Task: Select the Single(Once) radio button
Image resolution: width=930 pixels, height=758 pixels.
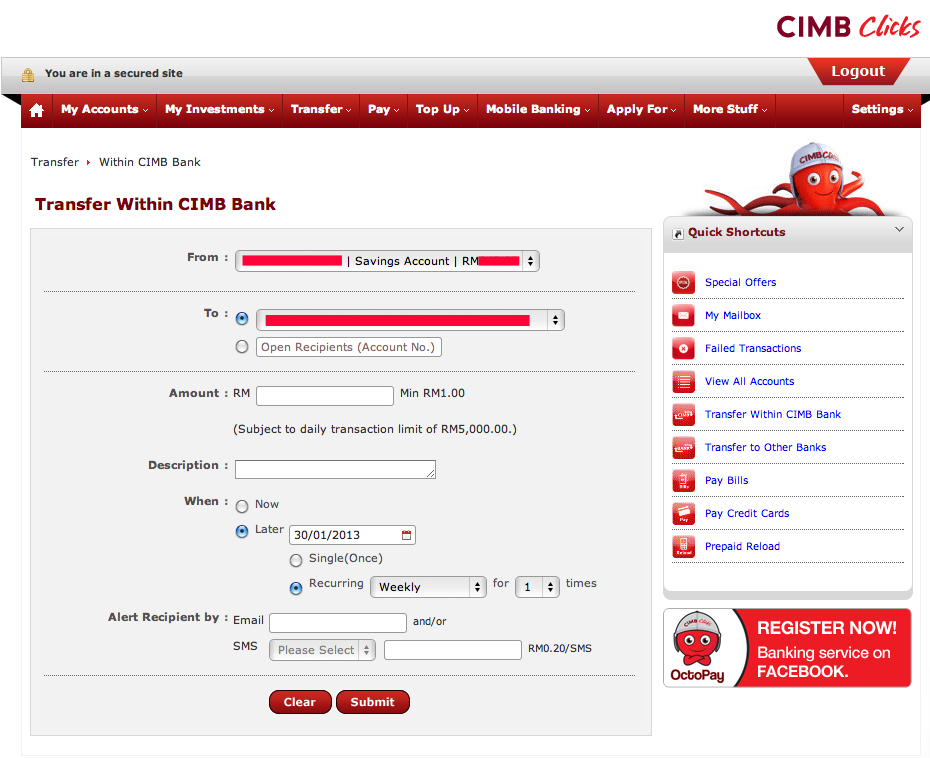Action: point(296,560)
